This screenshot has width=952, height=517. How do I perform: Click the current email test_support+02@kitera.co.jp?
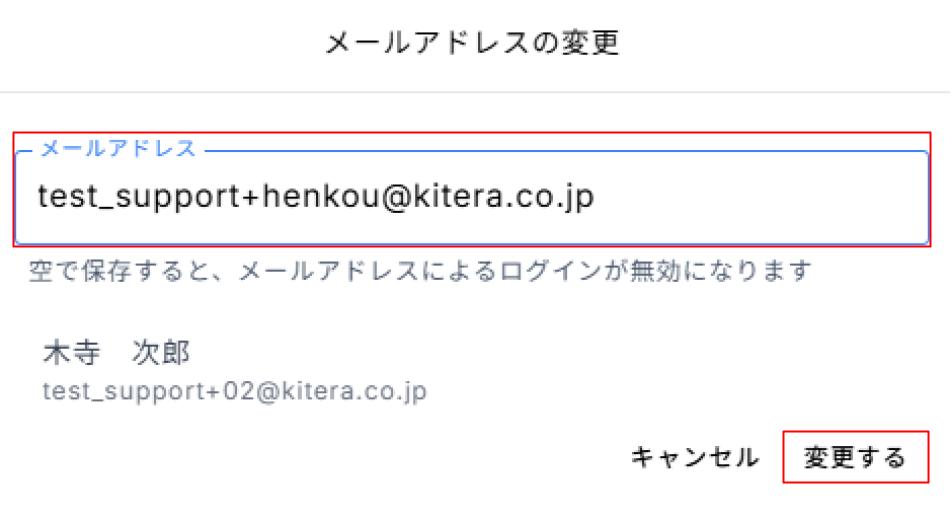[x=234, y=391]
